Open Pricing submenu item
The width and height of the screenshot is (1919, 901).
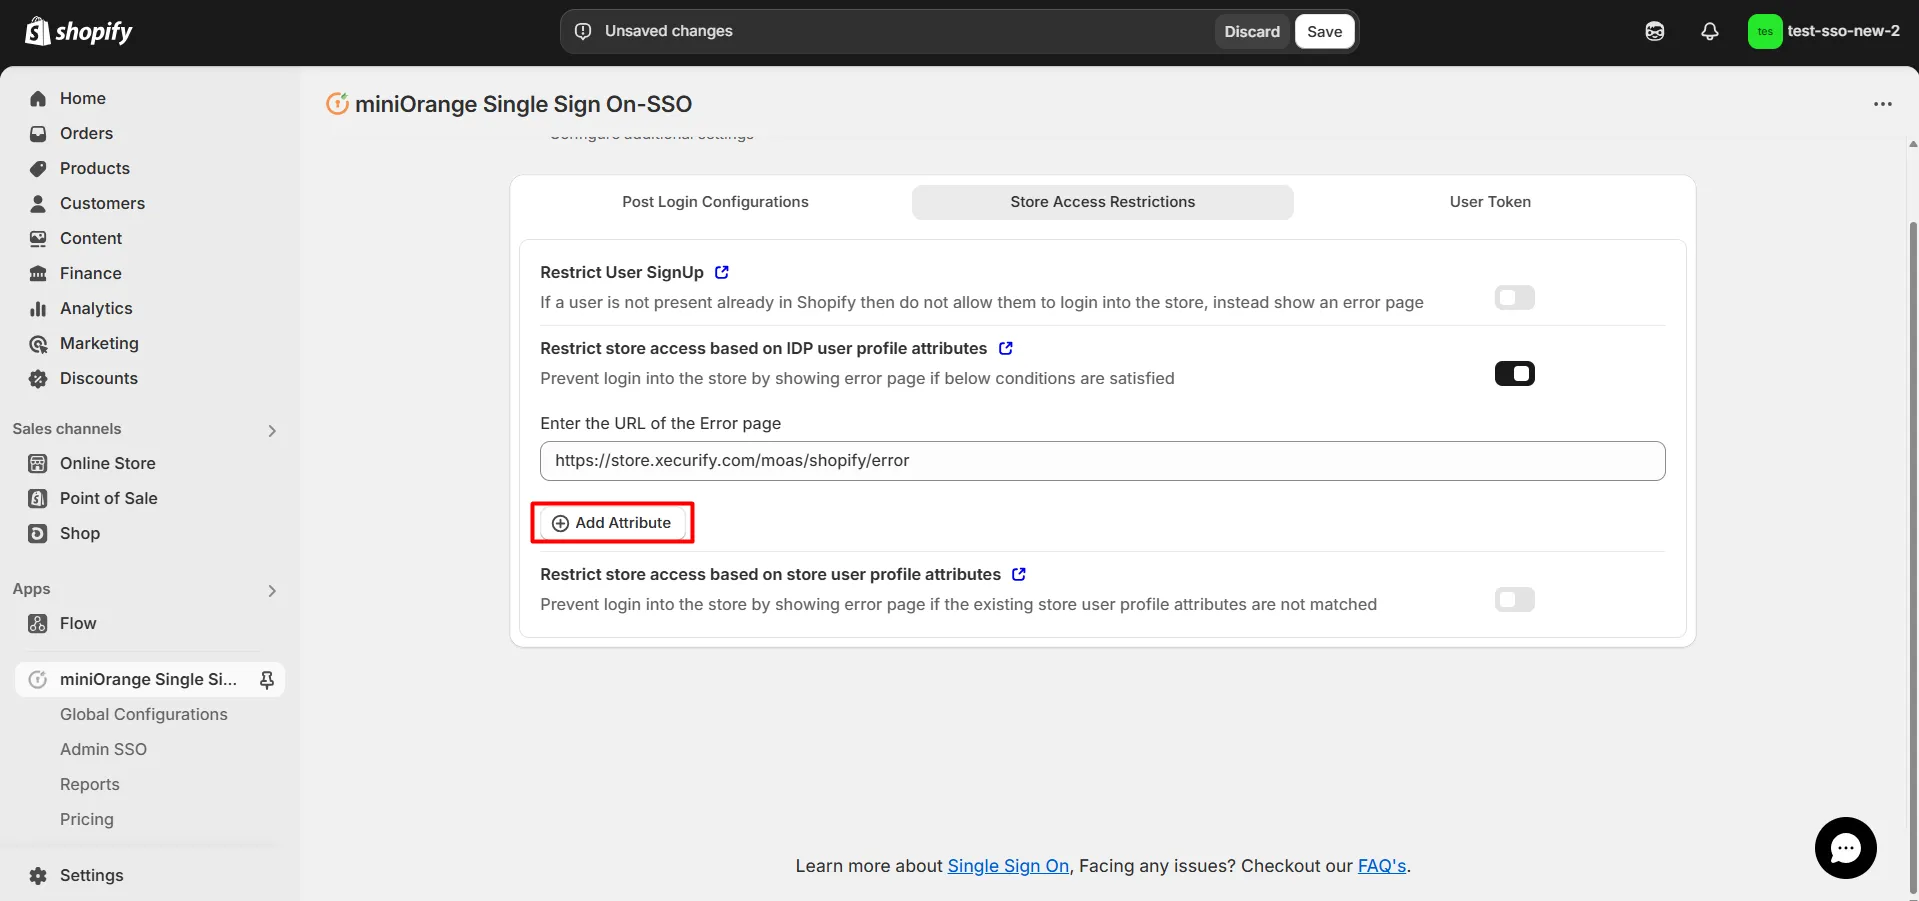coord(87,819)
